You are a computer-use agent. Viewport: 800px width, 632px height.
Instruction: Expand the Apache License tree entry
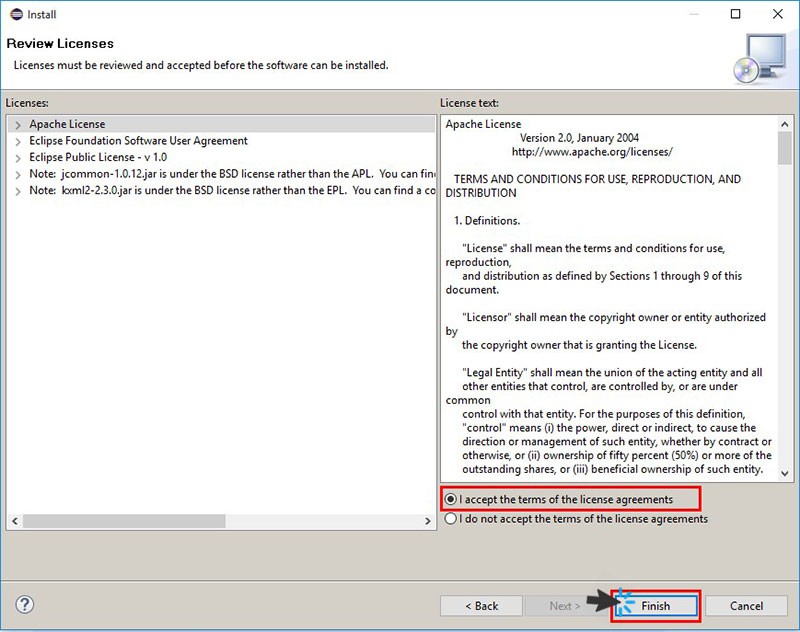(x=18, y=124)
